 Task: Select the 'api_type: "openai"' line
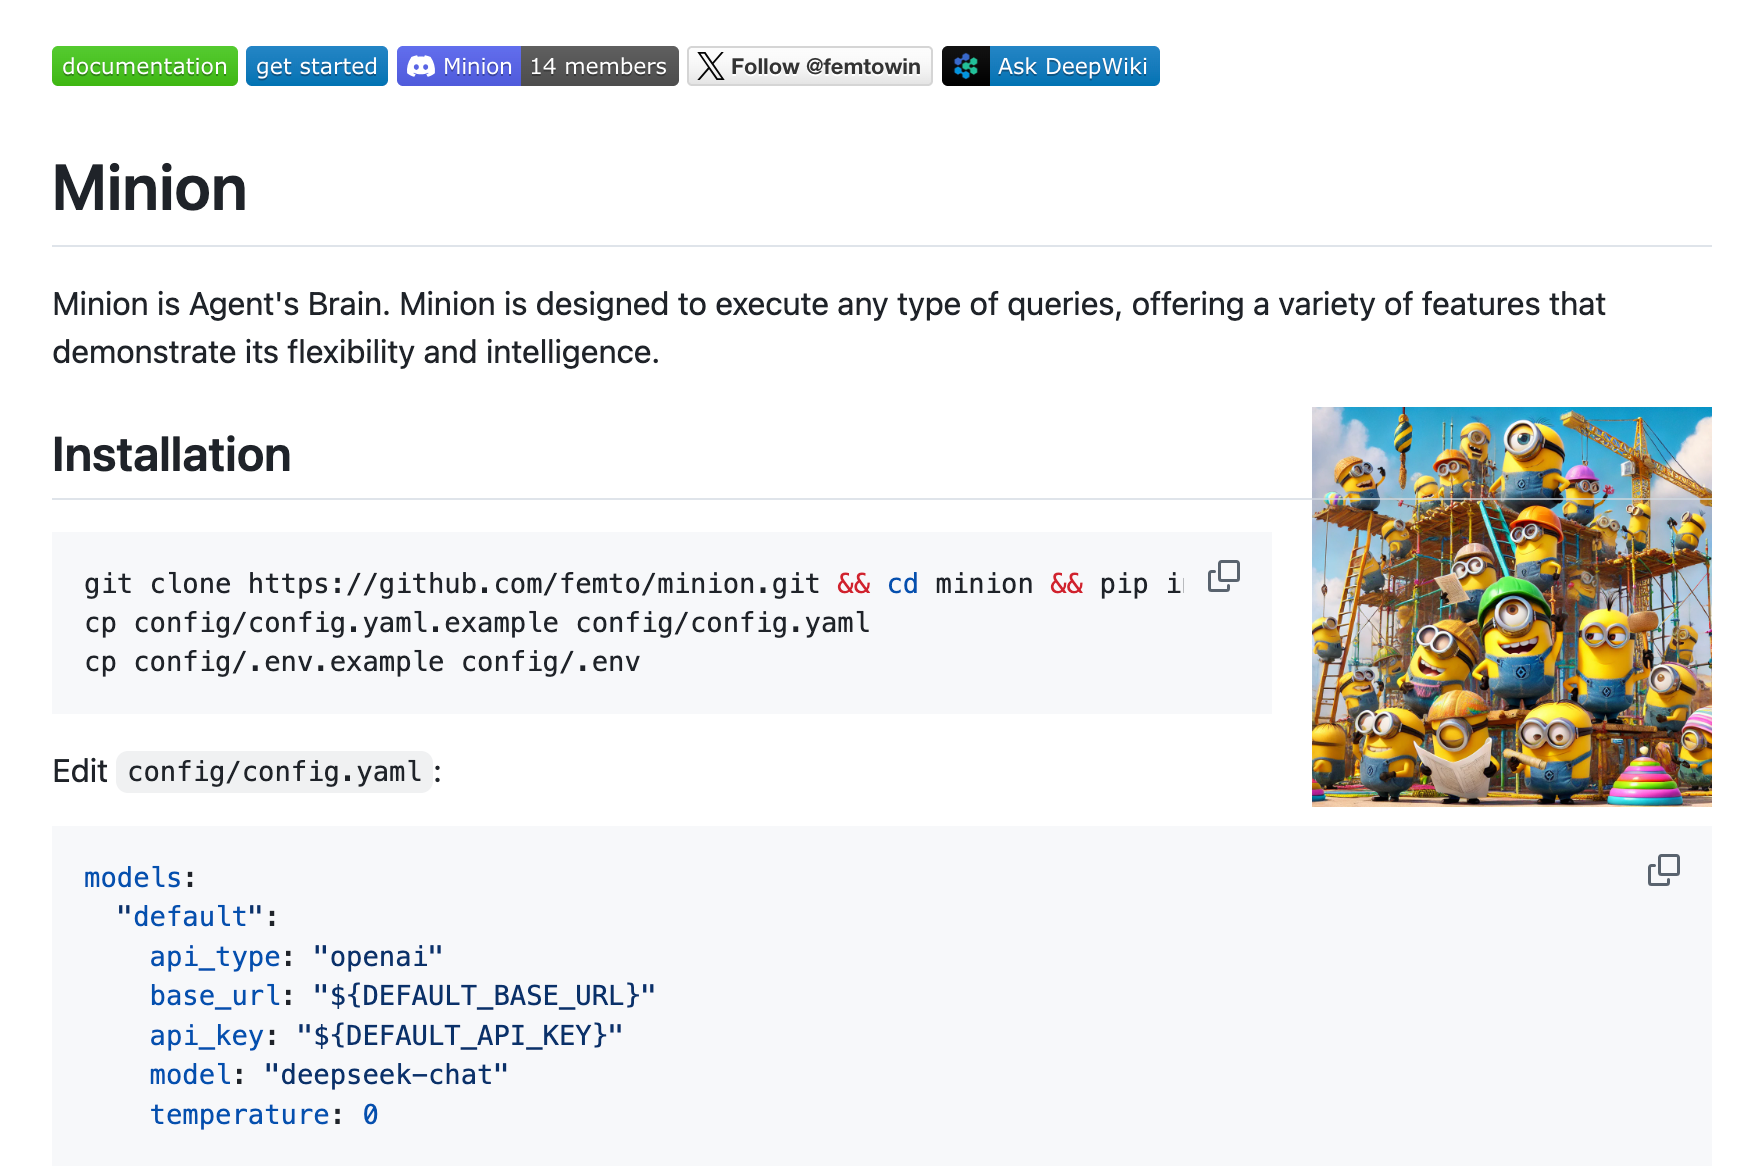296,957
